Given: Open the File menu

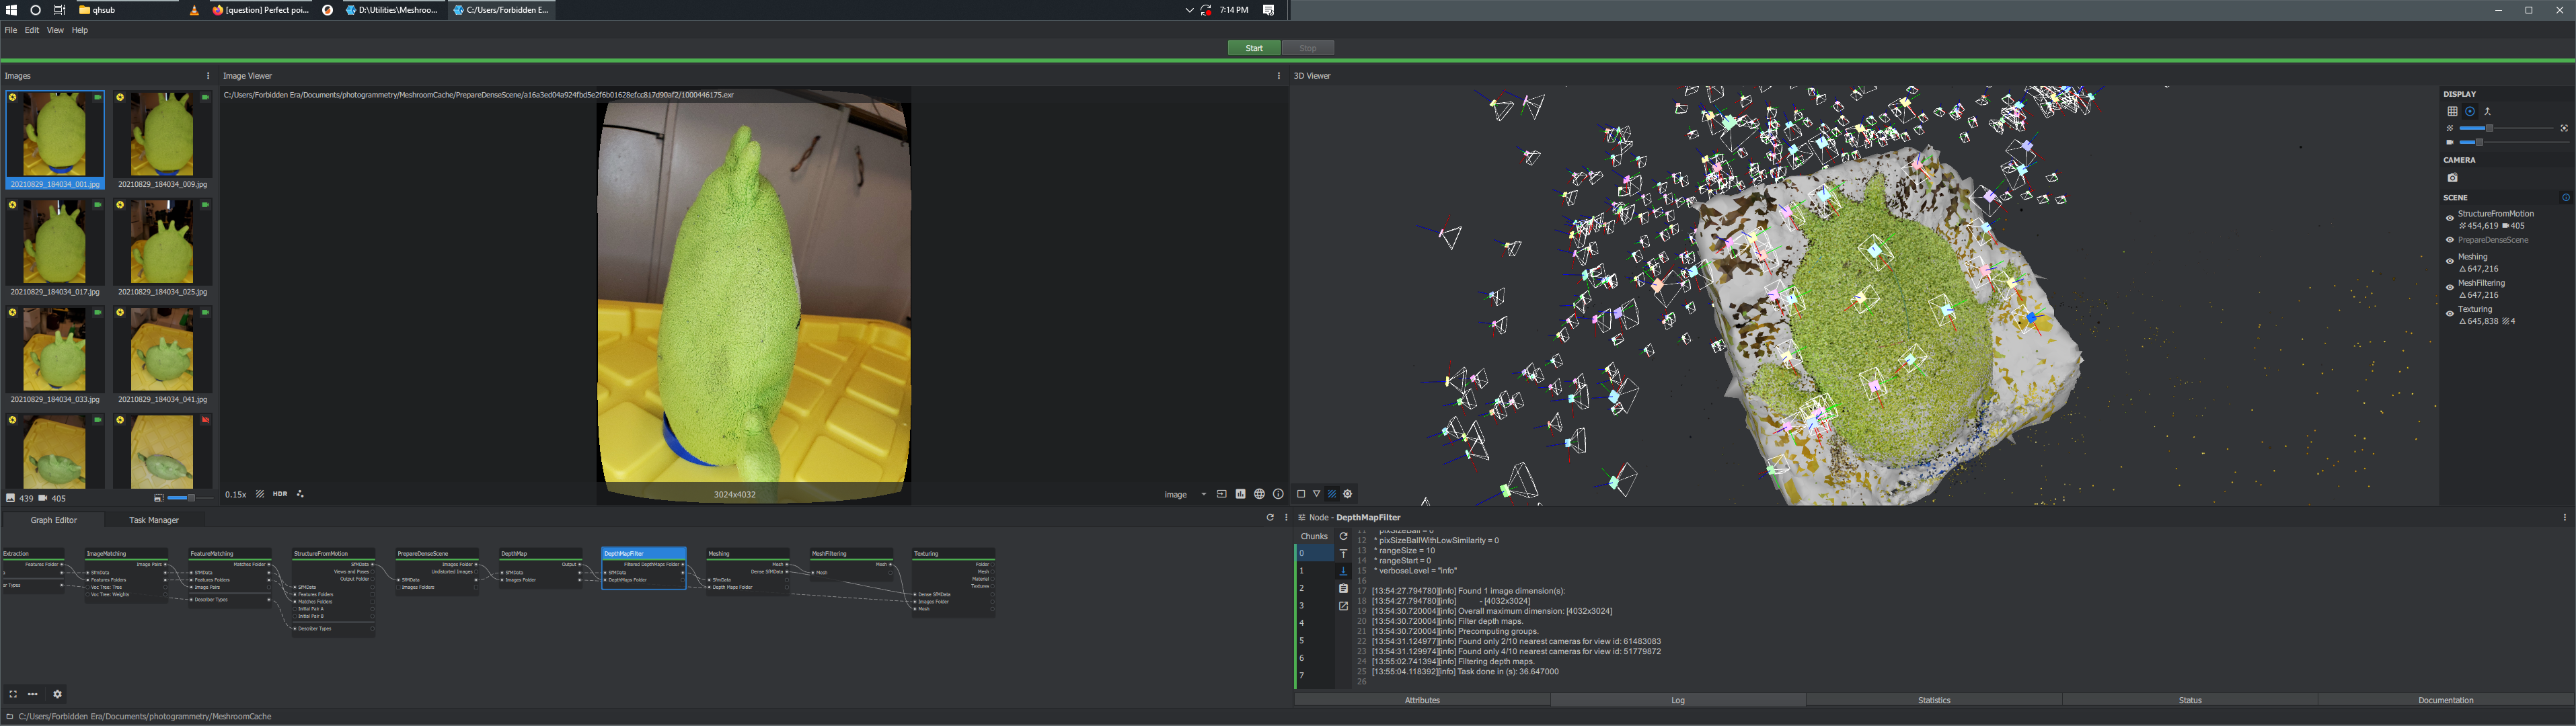Looking at the screenshot, I should point(10,30).
